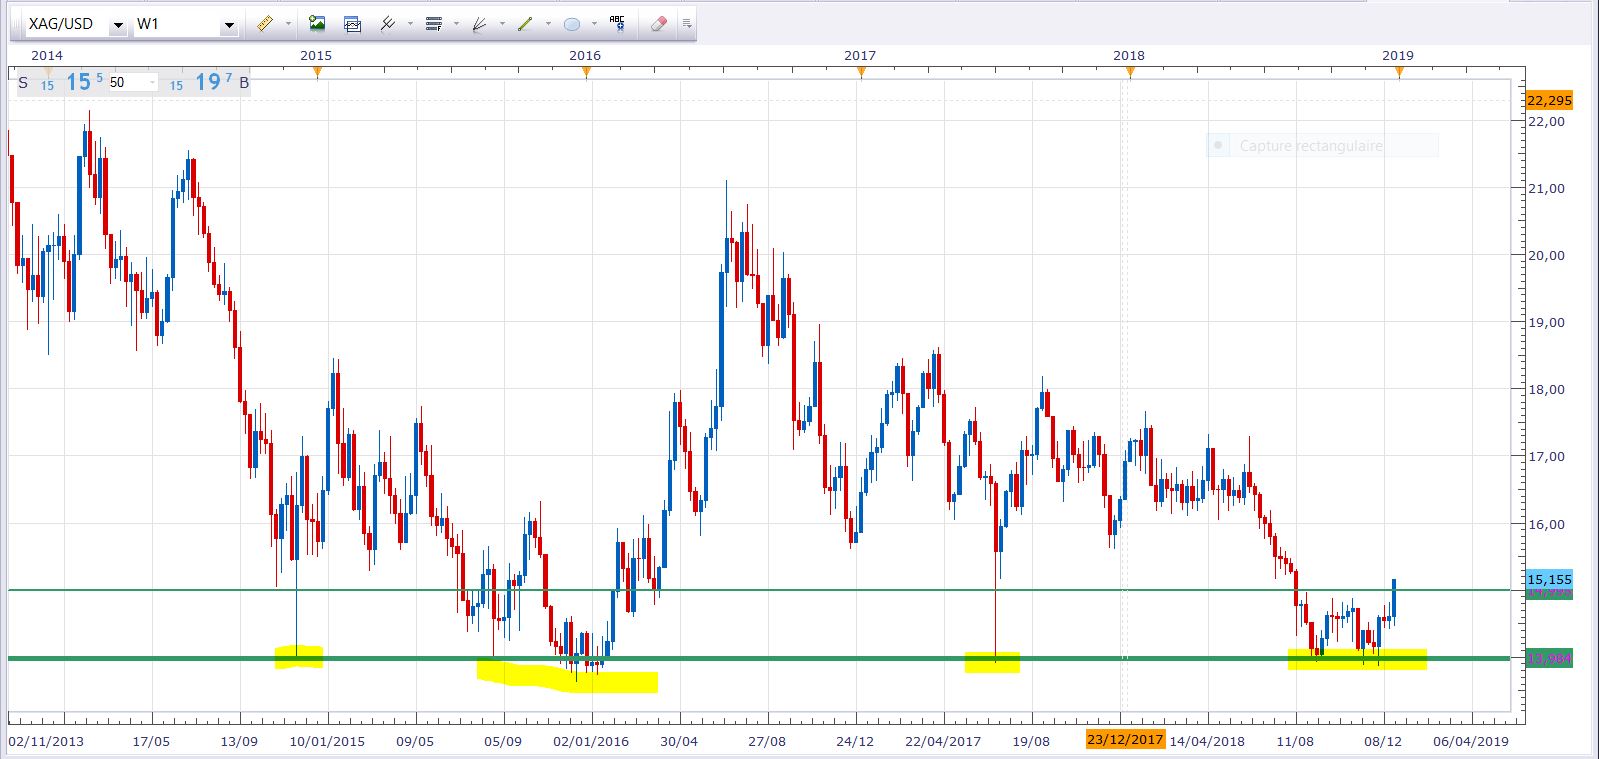The image size is (1599, 759).
Task: Click the orange 22,295 price label
Action: click(1549, 100)
